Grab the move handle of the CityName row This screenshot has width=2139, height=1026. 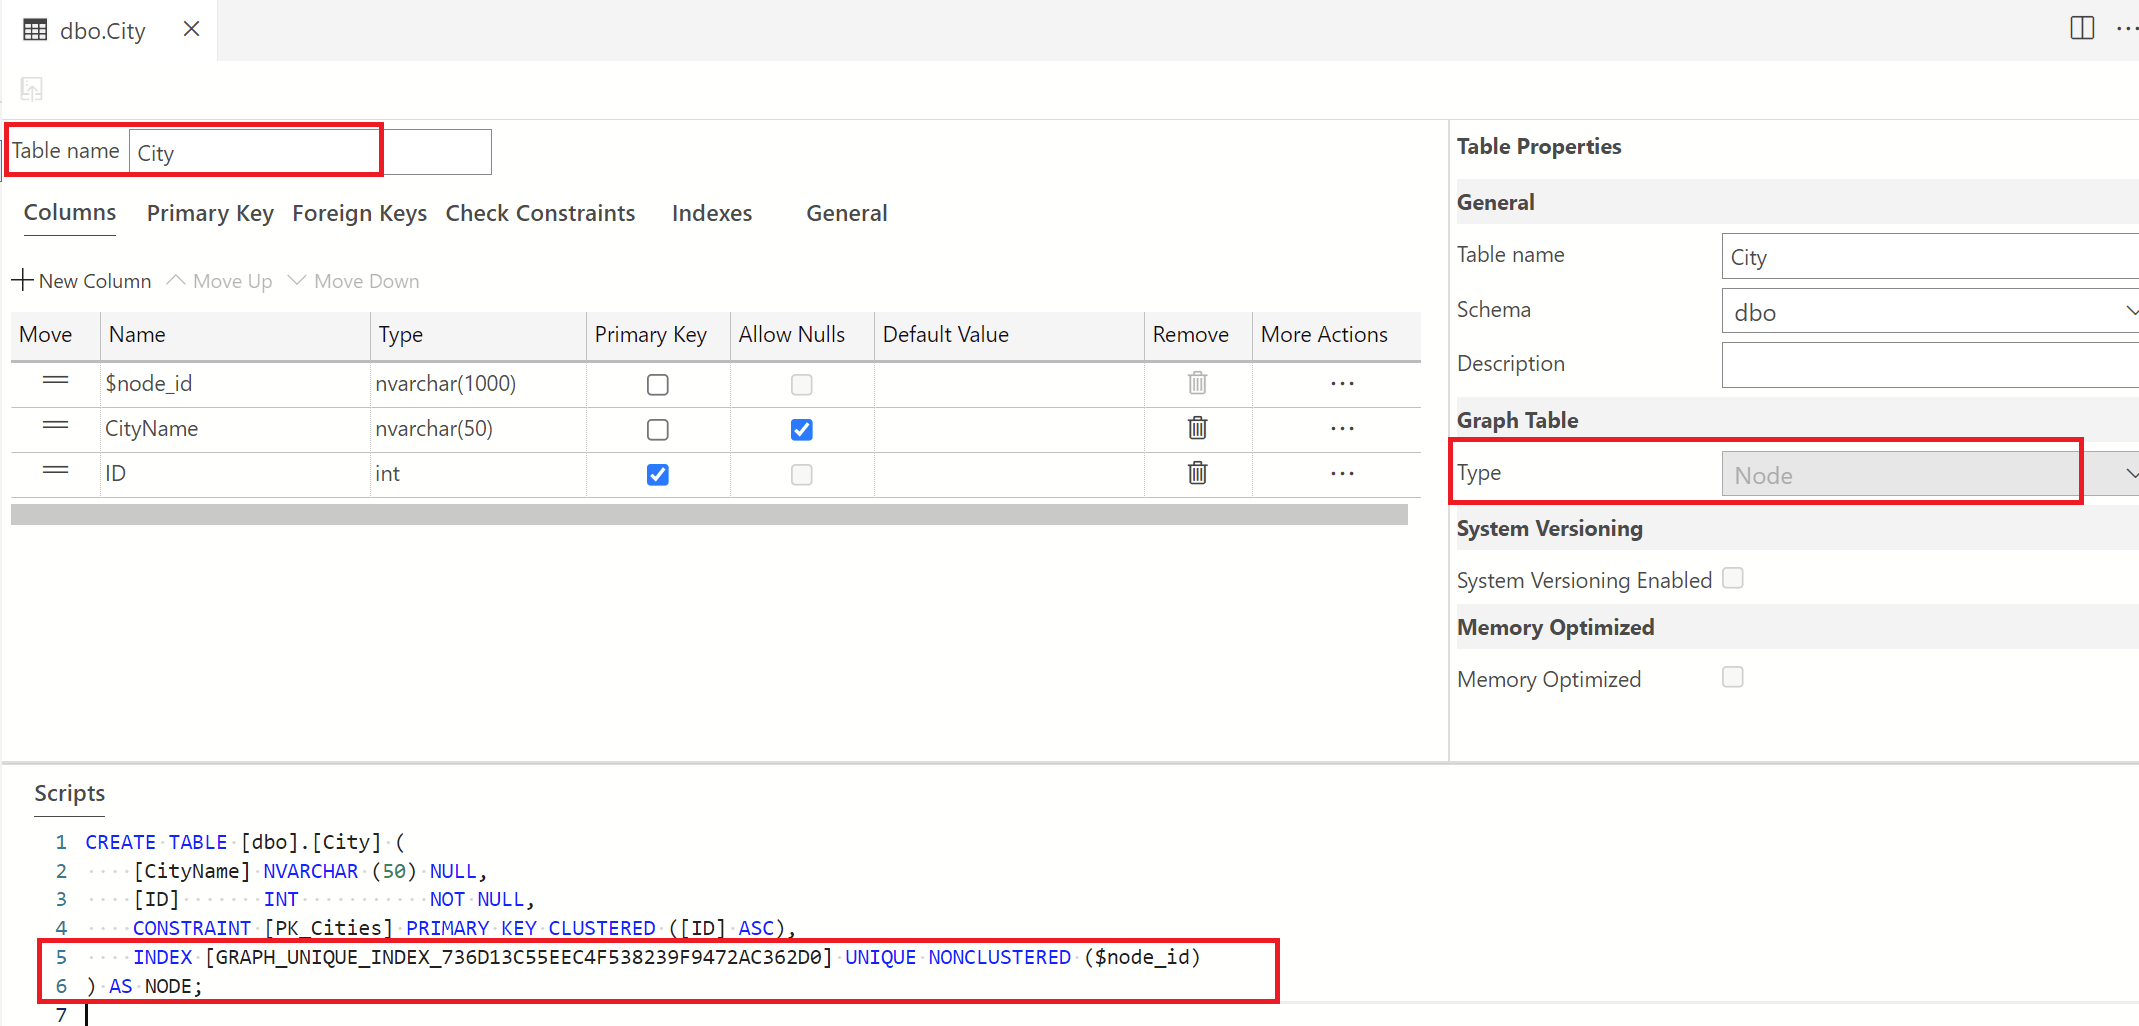coord(56,426)
